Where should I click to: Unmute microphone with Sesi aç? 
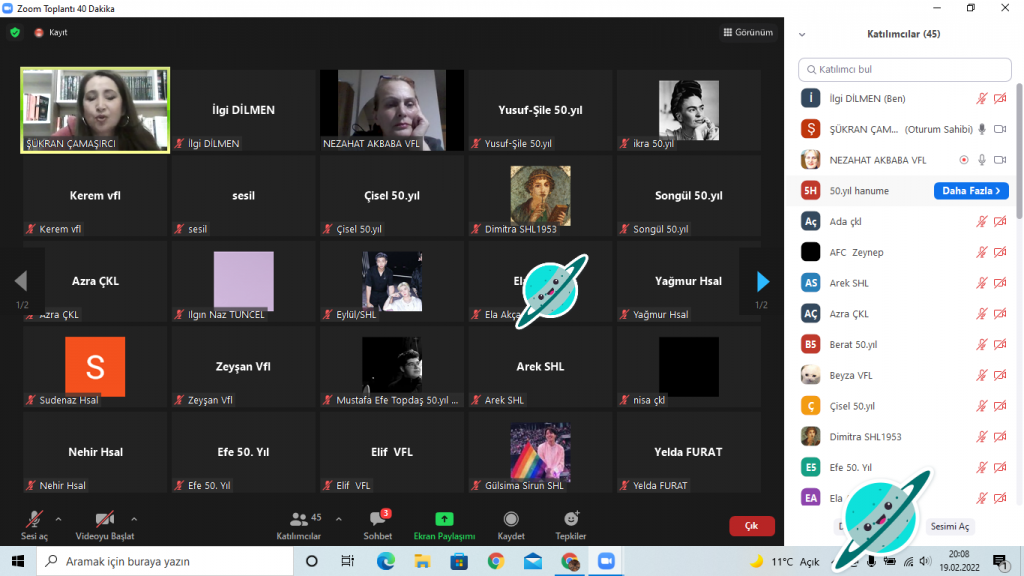click(35, 520)
